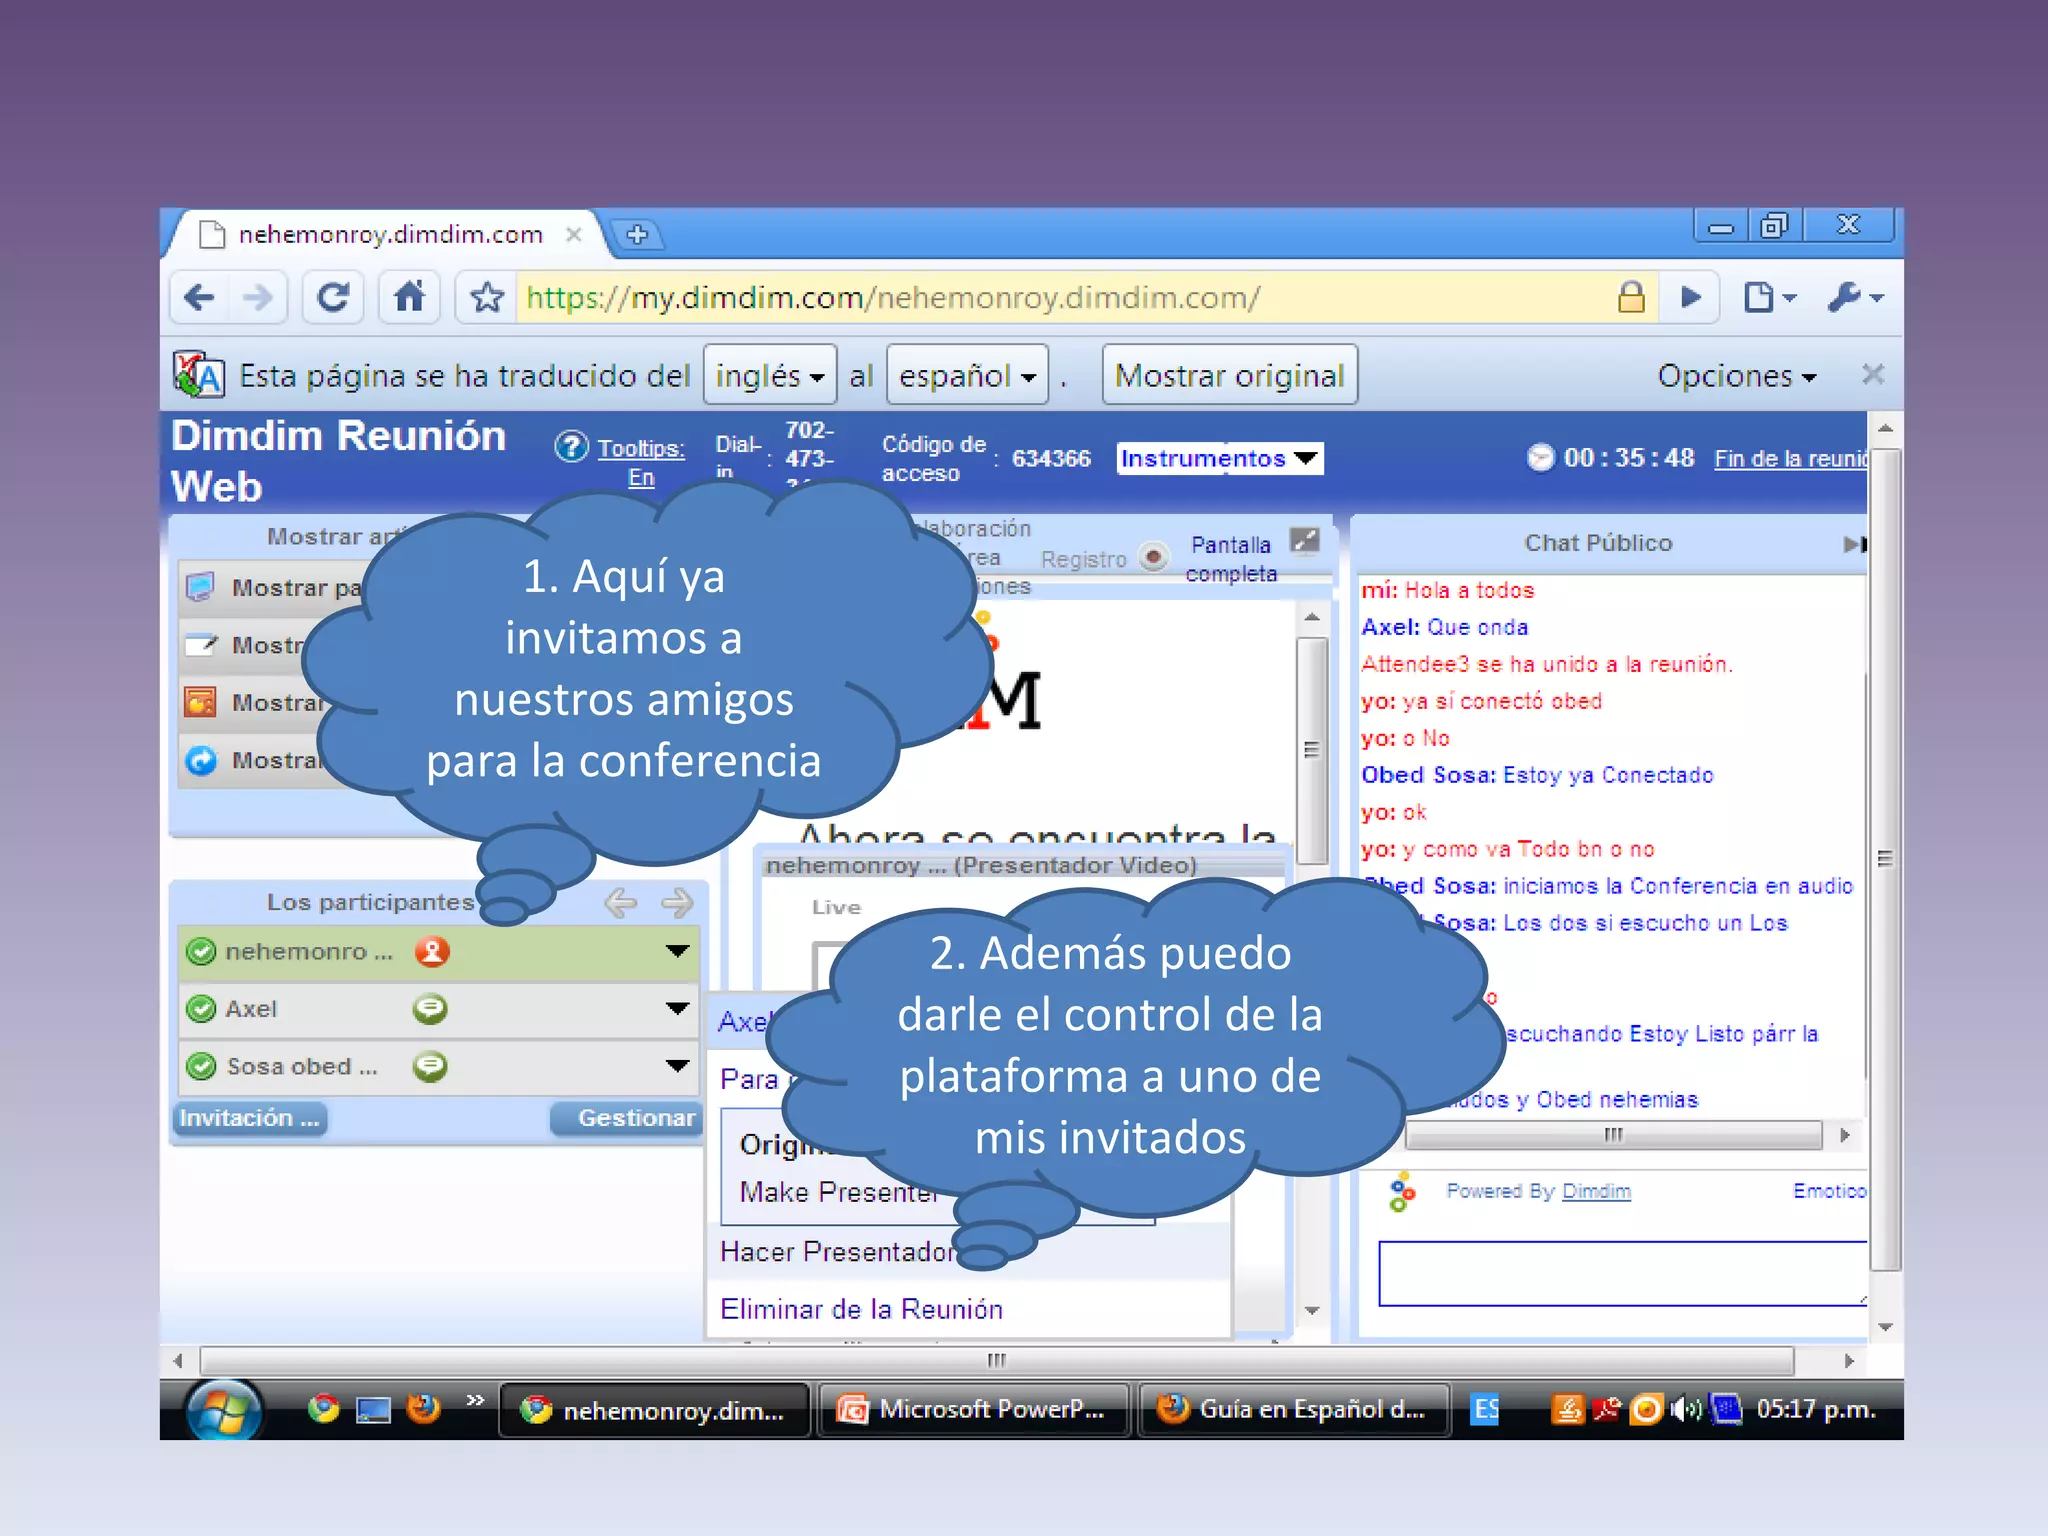Toggle the green check next to Axel

click(202, 1009)
